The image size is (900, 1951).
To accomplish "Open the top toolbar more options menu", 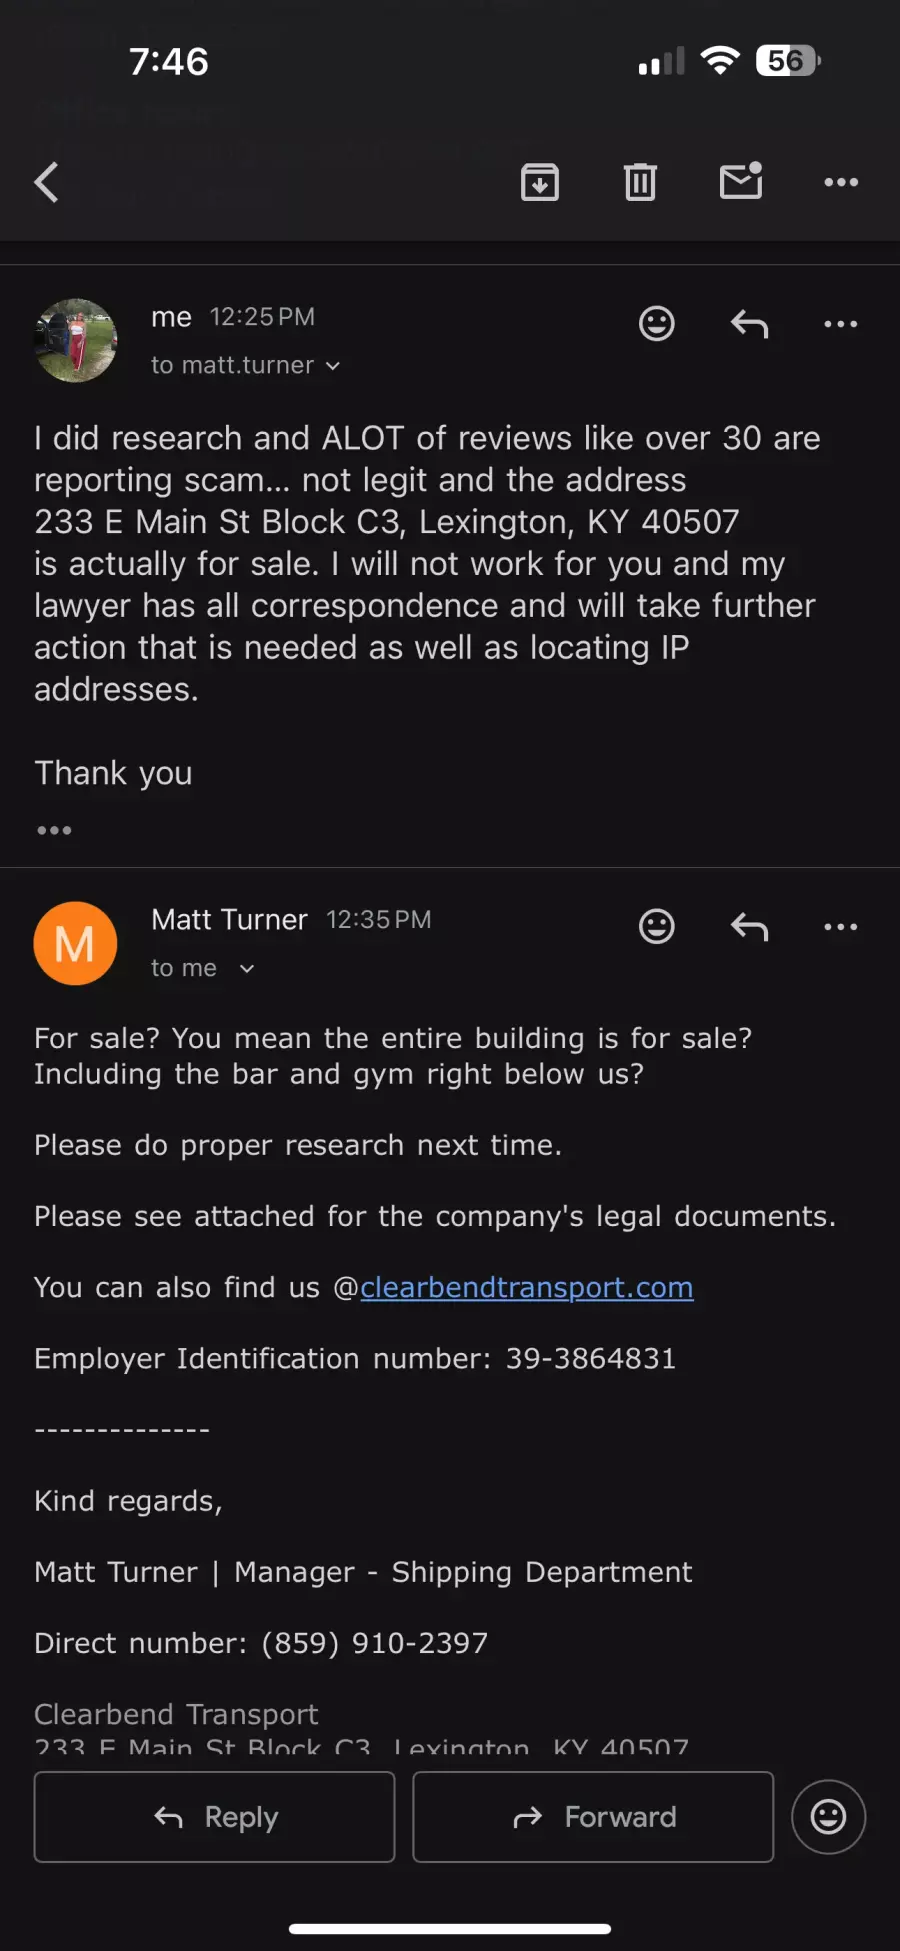I will click(841, 182).
